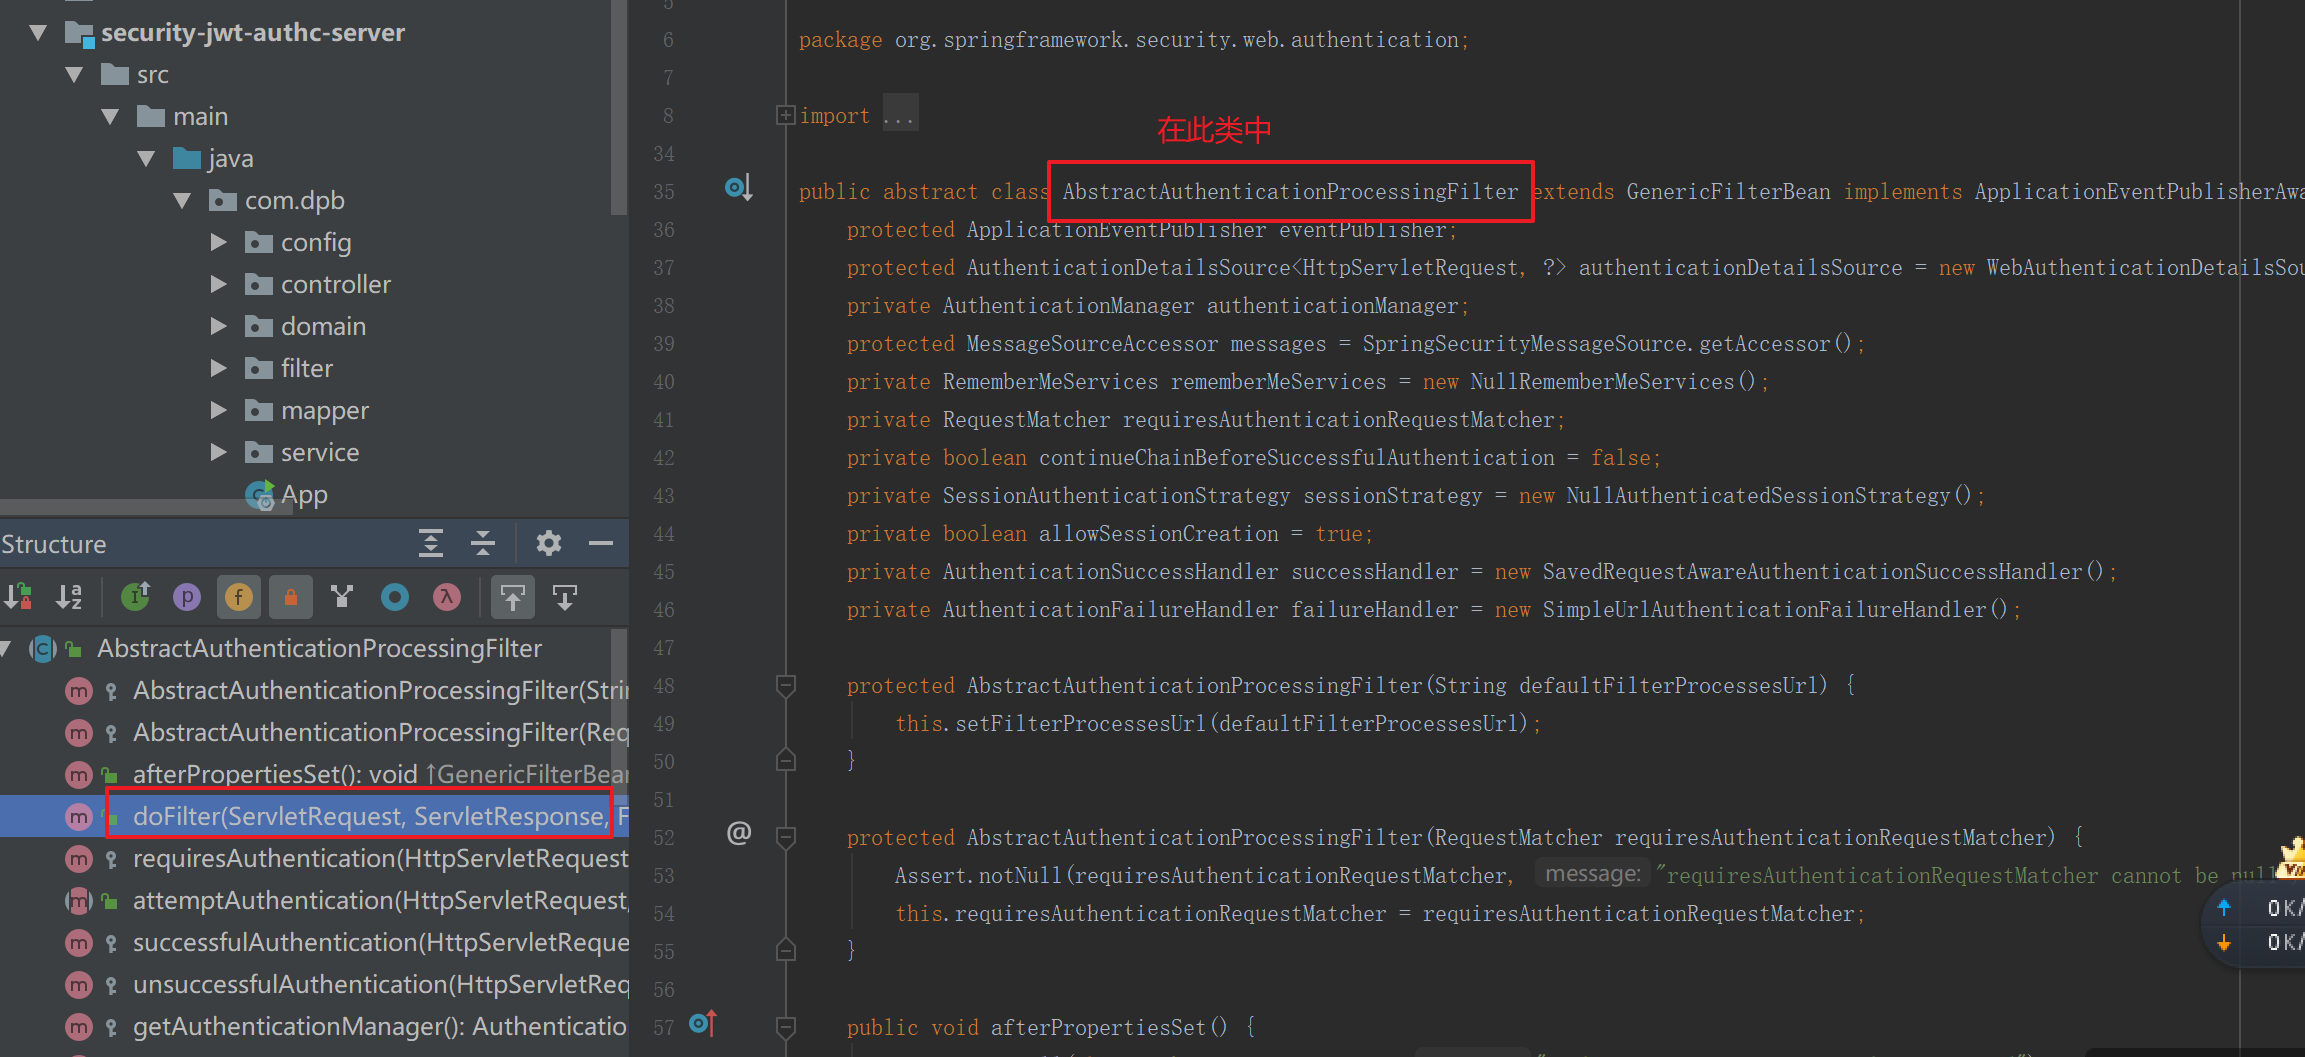The height and width of the screenshot is (1057, 2305).
Task: Toggle Sort Alphabetically in the Structure toolbar
Action: (69, 597)
